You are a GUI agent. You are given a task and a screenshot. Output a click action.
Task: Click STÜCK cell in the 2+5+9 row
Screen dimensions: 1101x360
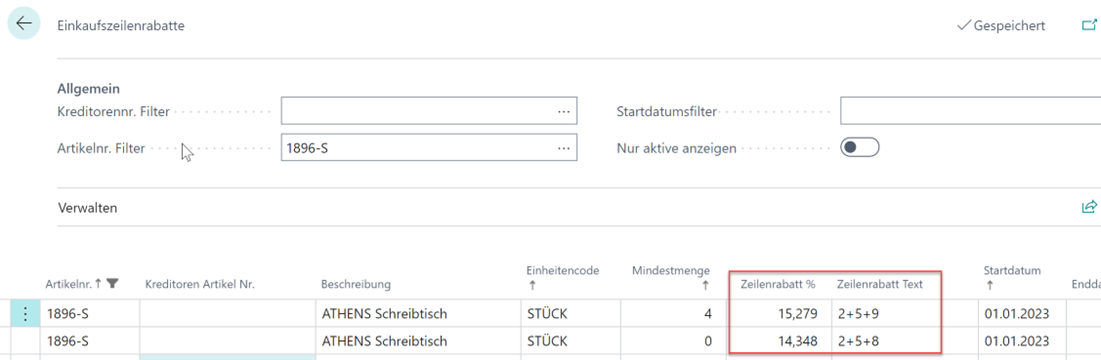571,314
